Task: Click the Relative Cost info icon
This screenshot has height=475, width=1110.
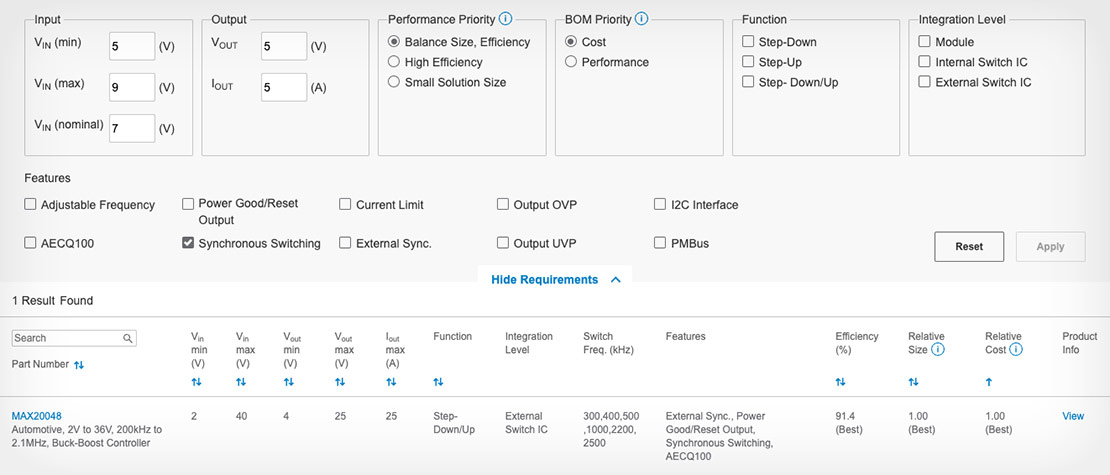Action: tap(1016, 350)
